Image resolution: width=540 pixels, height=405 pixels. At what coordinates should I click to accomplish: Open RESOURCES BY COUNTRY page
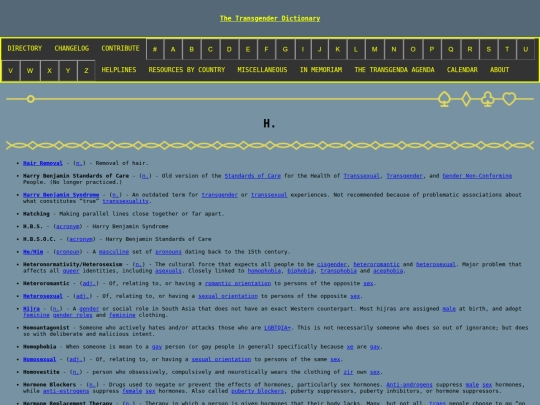pyautogui.click(x=187, y=70)
